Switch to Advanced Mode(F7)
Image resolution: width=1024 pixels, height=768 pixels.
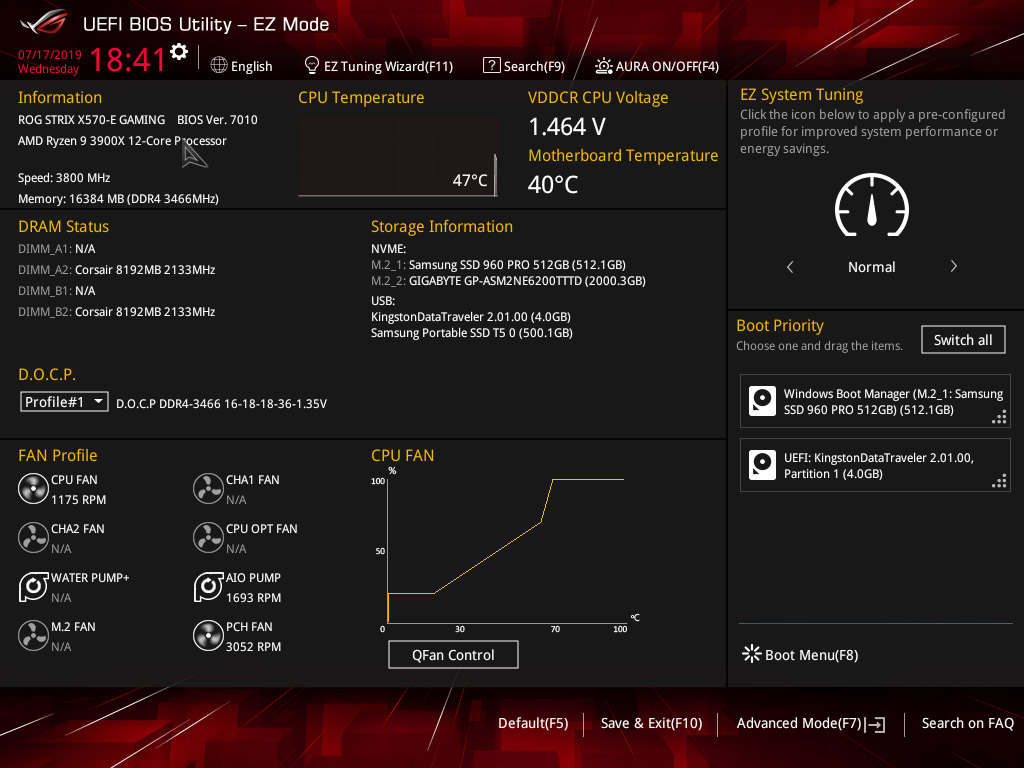tap(799, 723)
